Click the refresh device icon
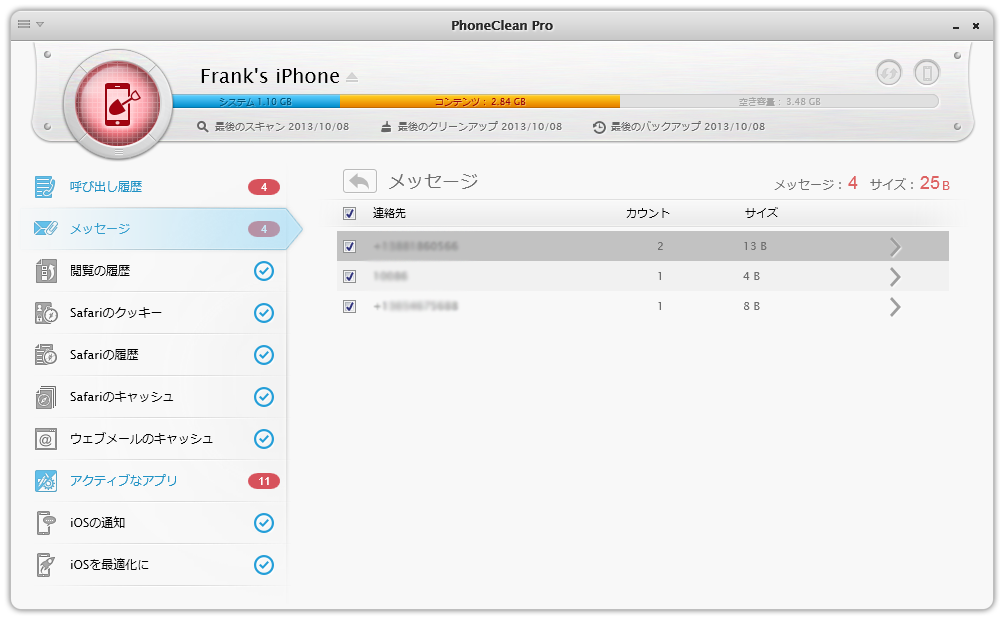The width and height of the screenshot is (1004, 620). click(889, 72)
